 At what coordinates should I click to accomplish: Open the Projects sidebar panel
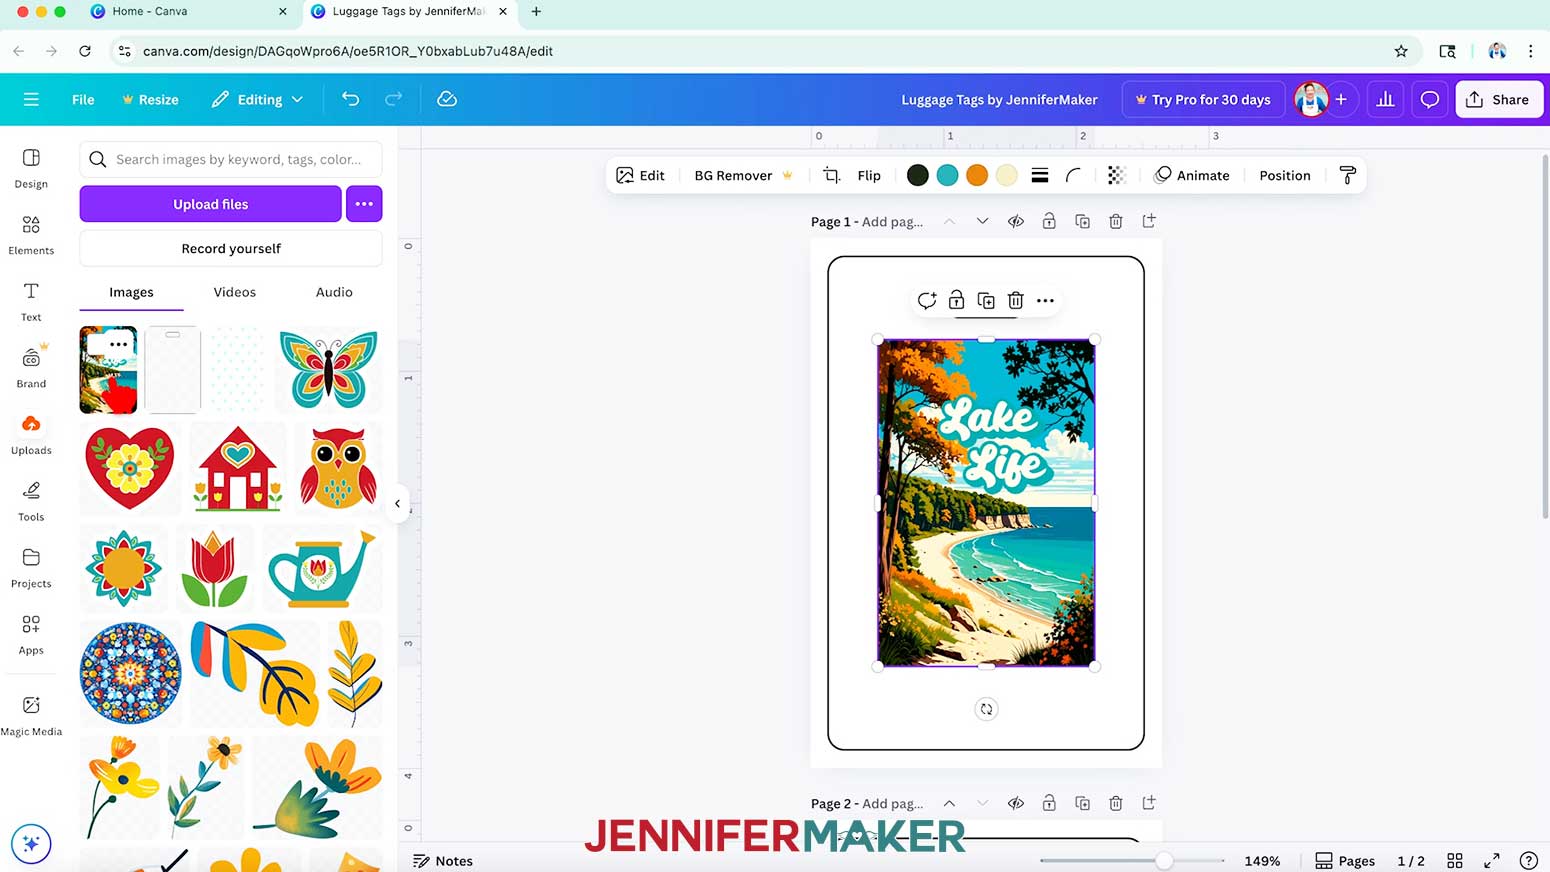pyautogui.click(x=31, y=568)
